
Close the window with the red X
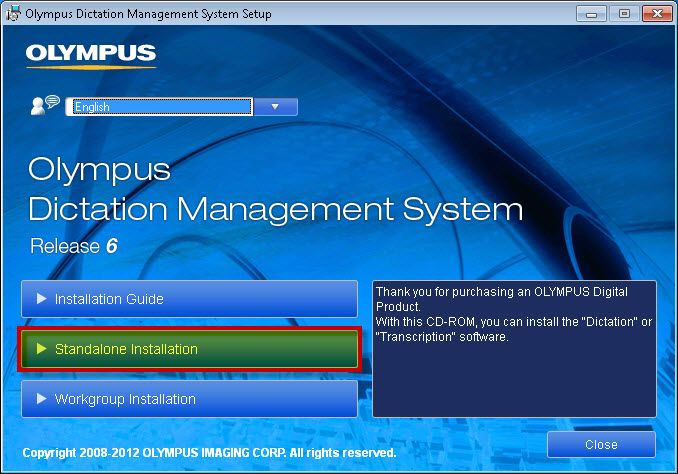657,14
